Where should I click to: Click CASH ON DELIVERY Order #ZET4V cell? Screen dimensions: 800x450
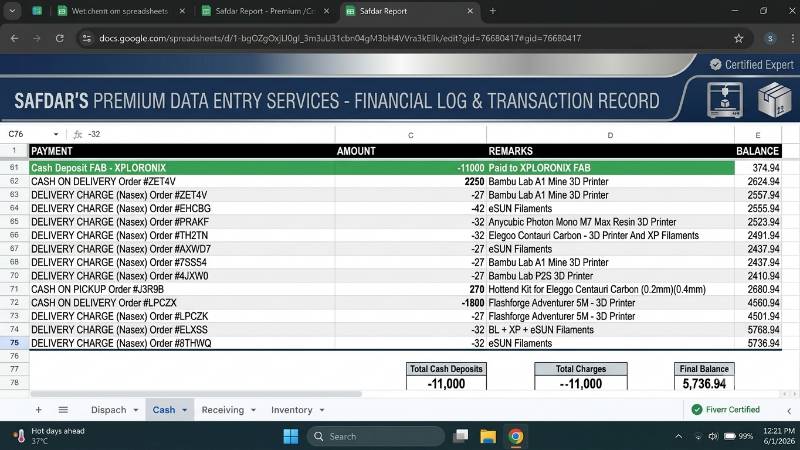[x=182, y=182]
